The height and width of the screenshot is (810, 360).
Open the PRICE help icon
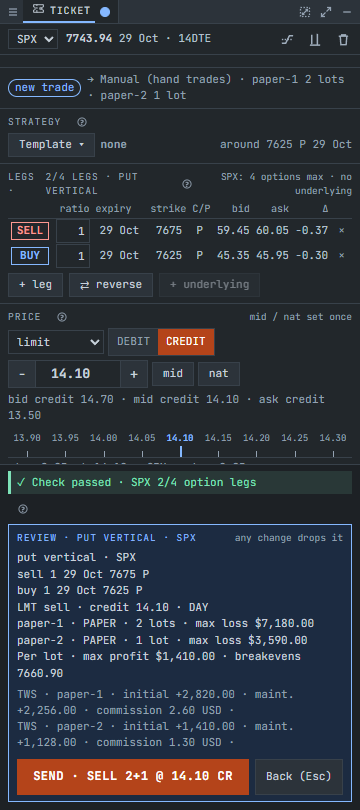62,317
